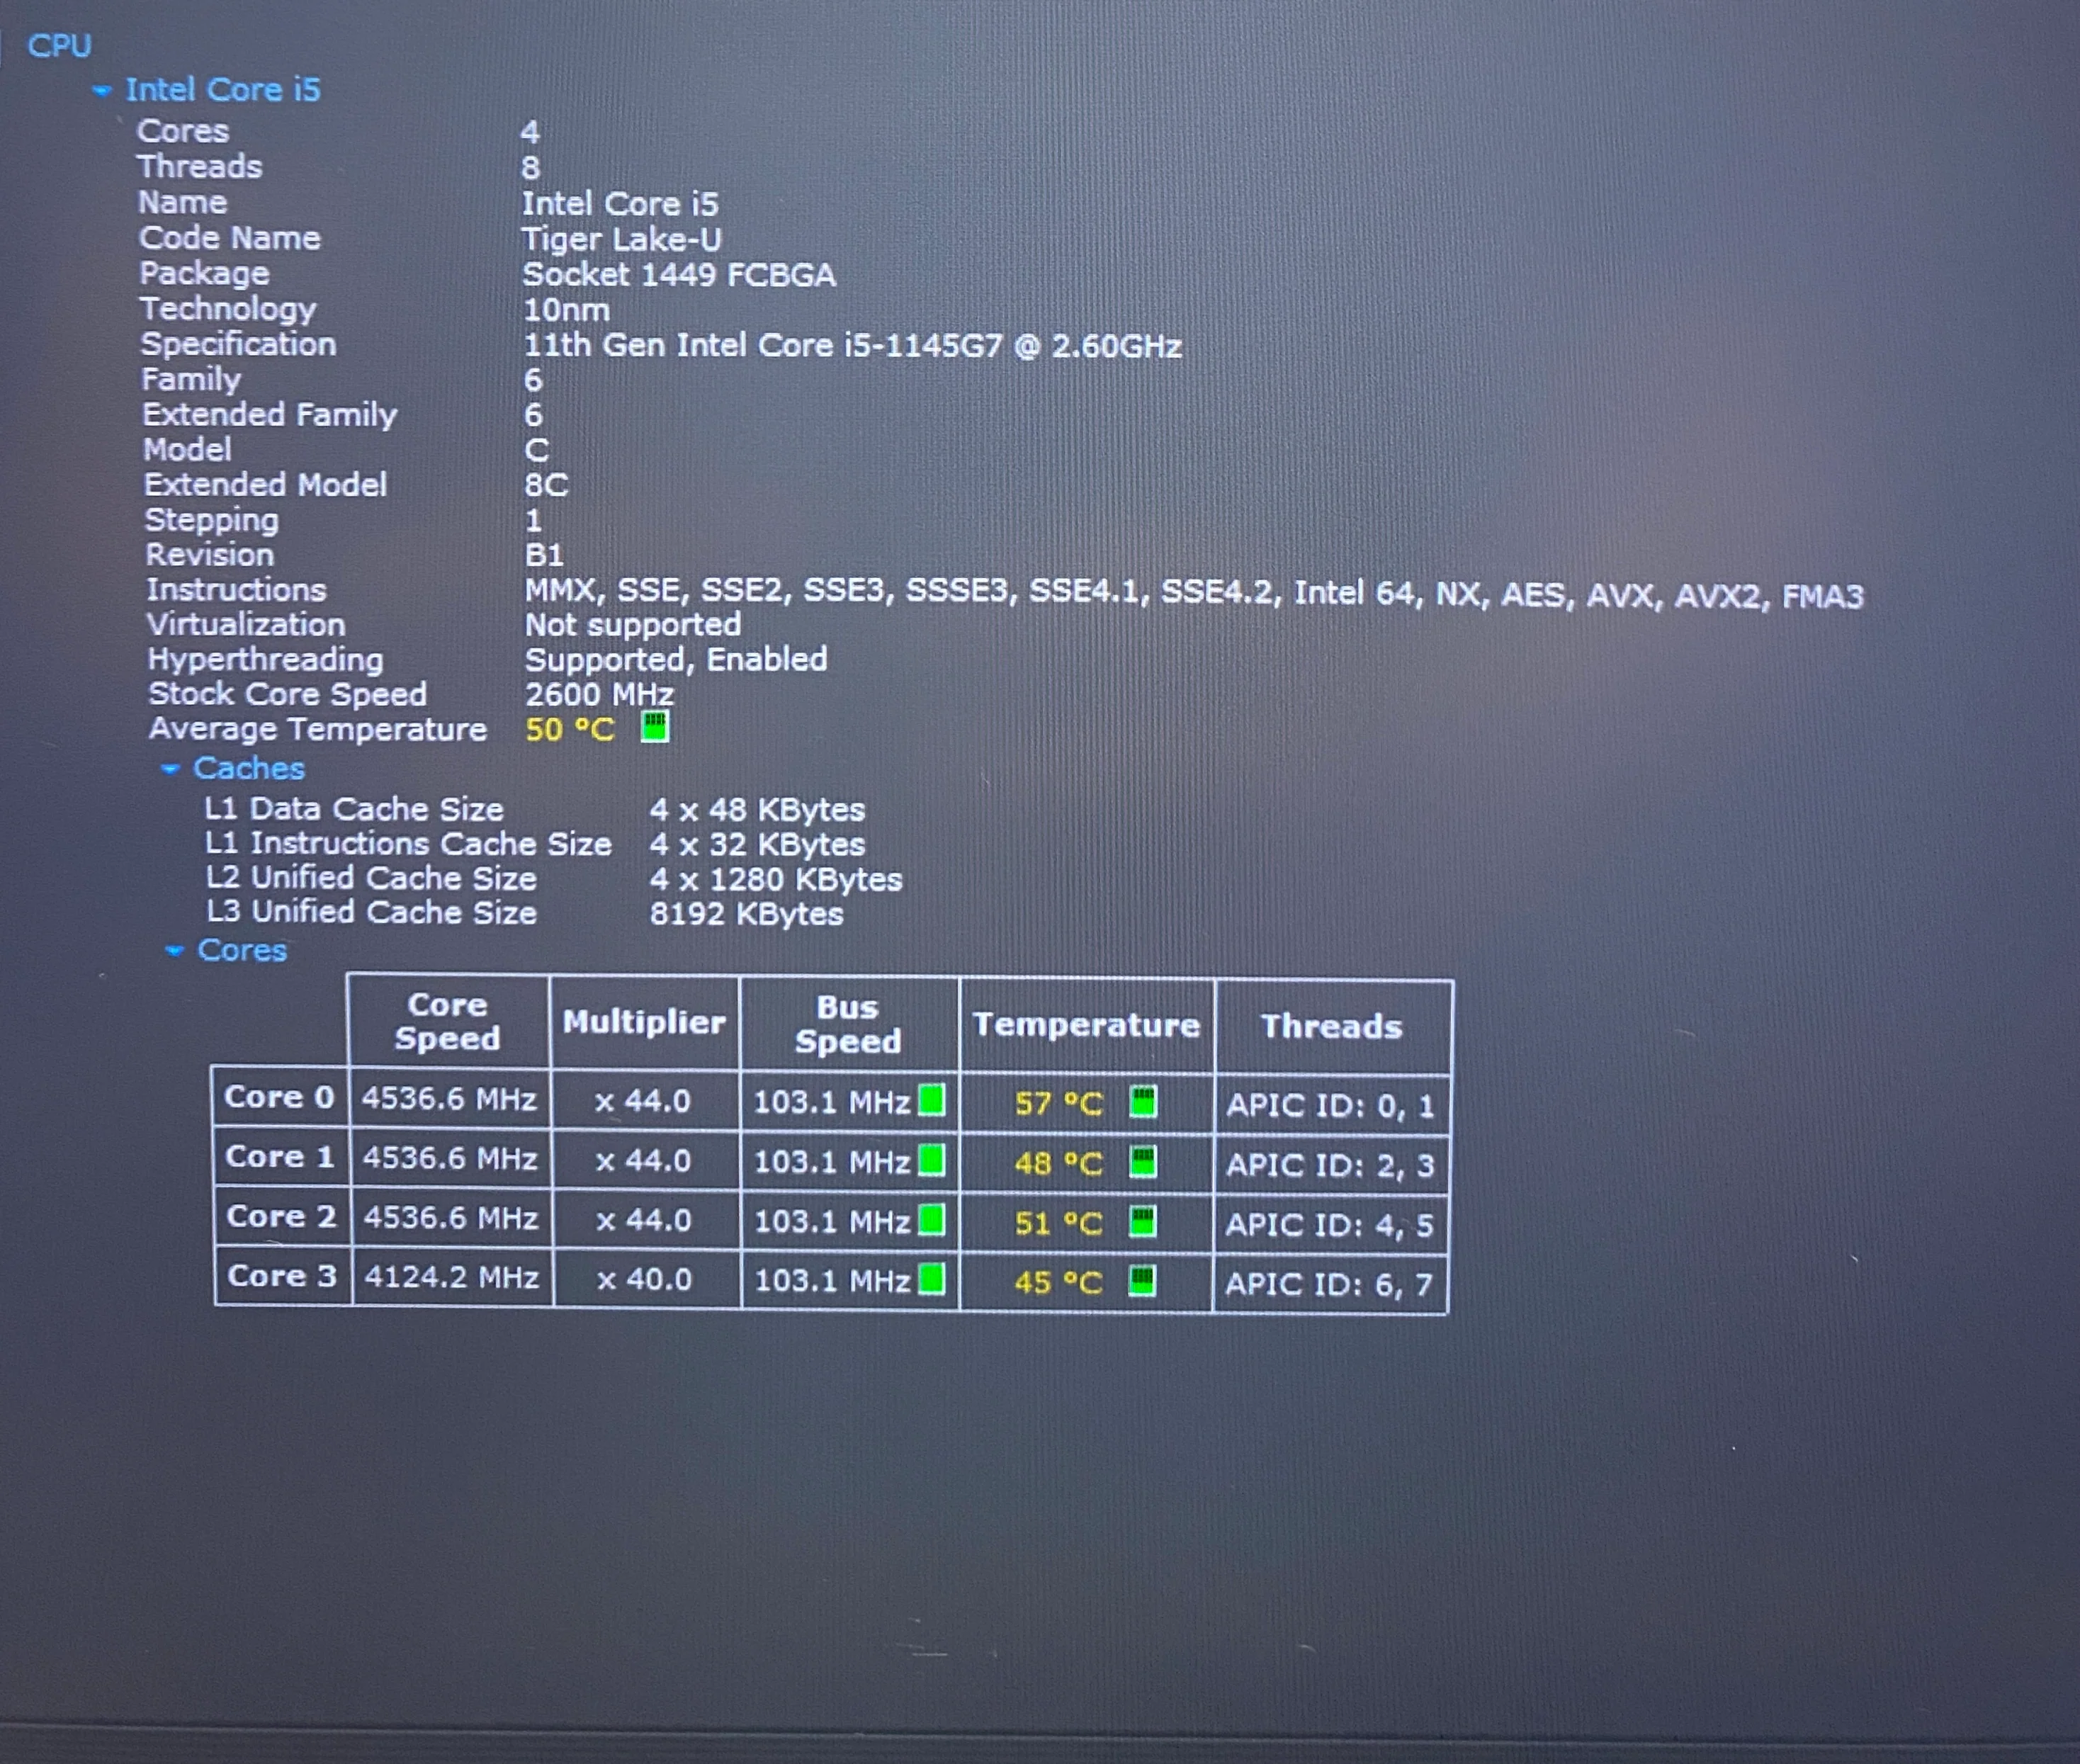Click the technology value '10nm'
This screenshot has width=2080, height=1764.
(566, 310)
